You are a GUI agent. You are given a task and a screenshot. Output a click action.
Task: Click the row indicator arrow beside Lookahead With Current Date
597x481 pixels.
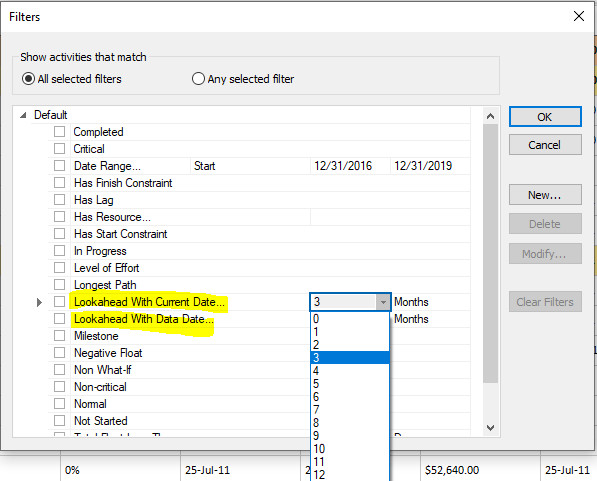(x=39, y=302)
